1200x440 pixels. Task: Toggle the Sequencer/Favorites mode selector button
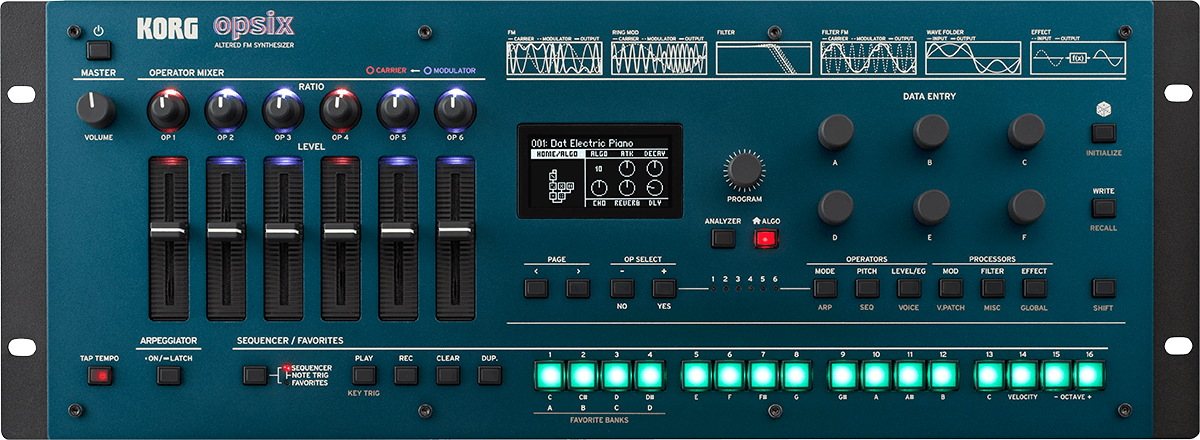tap(256, 376)
